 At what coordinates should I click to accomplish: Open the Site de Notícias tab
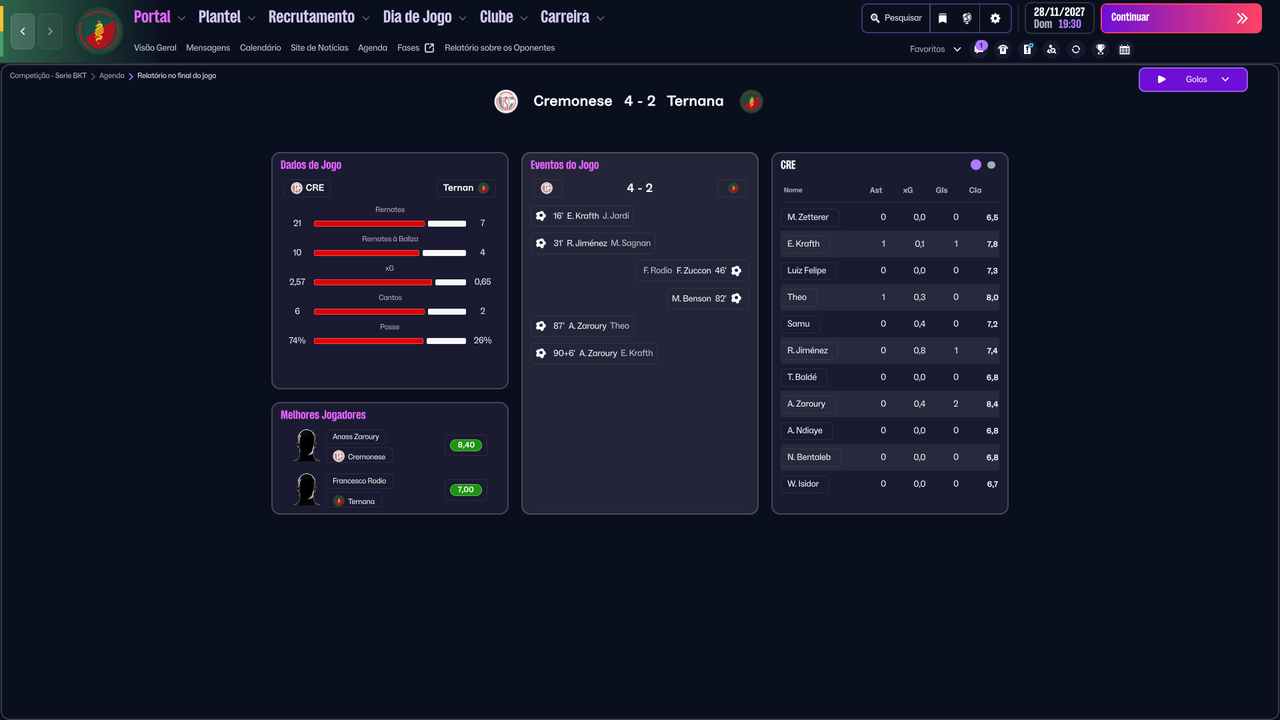(x=320, y=48)
